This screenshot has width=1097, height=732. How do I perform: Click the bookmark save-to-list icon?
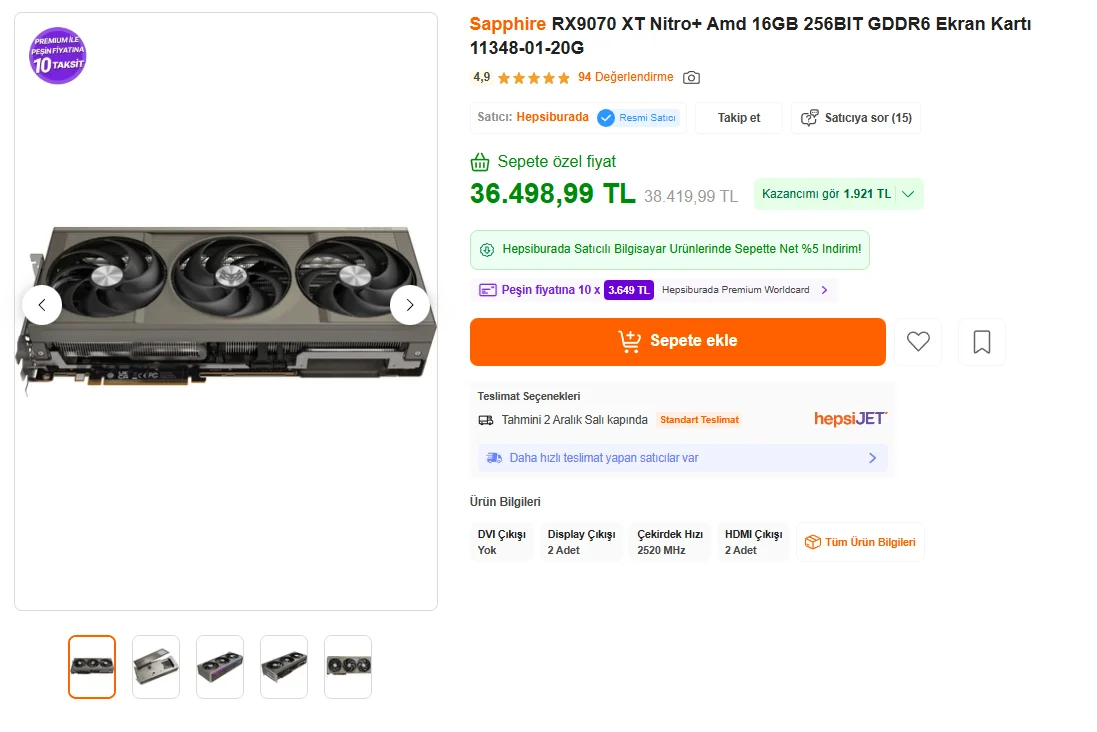tap(982, 342)
